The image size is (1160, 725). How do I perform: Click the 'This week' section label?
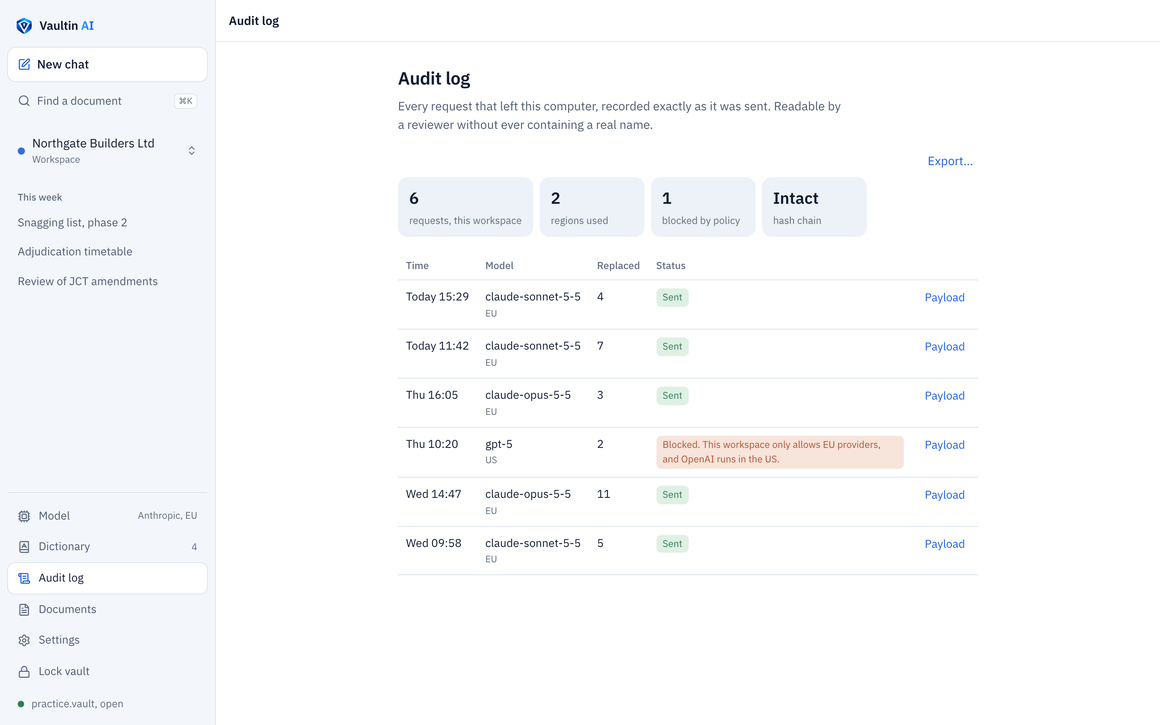pos(40,198)
